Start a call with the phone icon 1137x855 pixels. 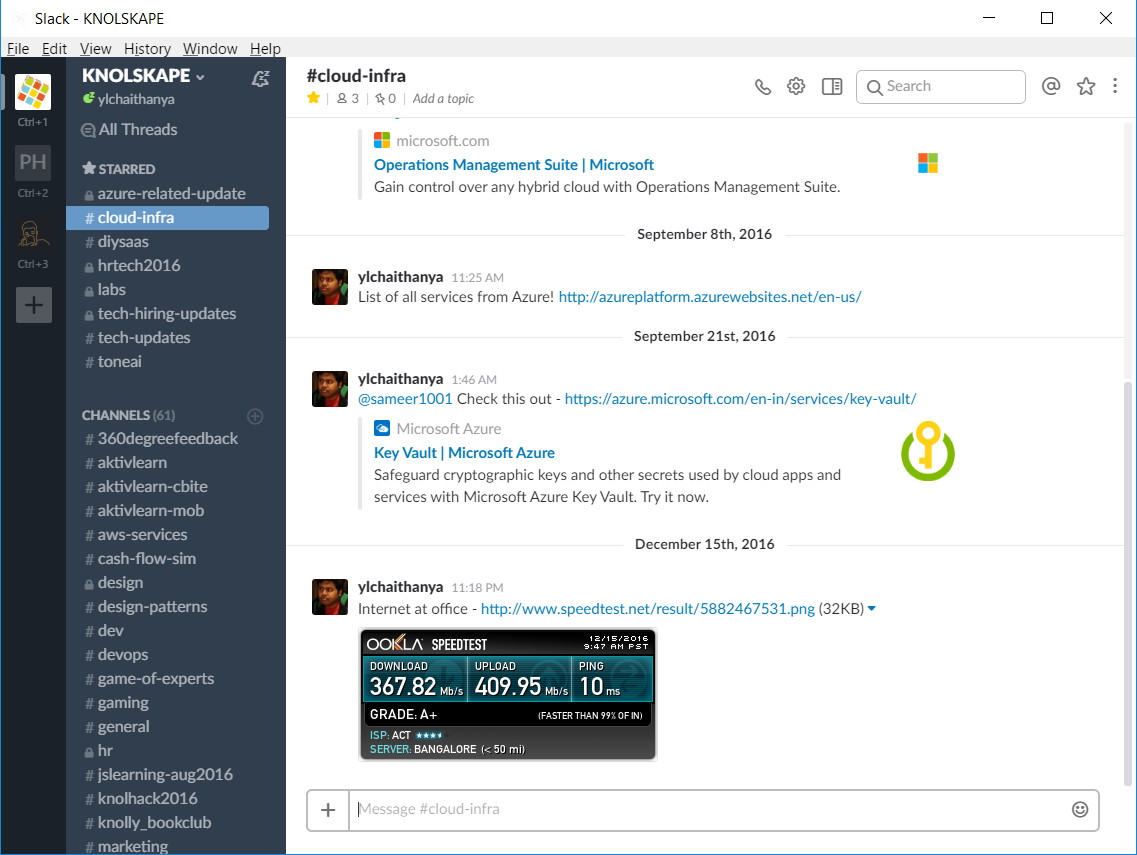click(x=762, y=87)
